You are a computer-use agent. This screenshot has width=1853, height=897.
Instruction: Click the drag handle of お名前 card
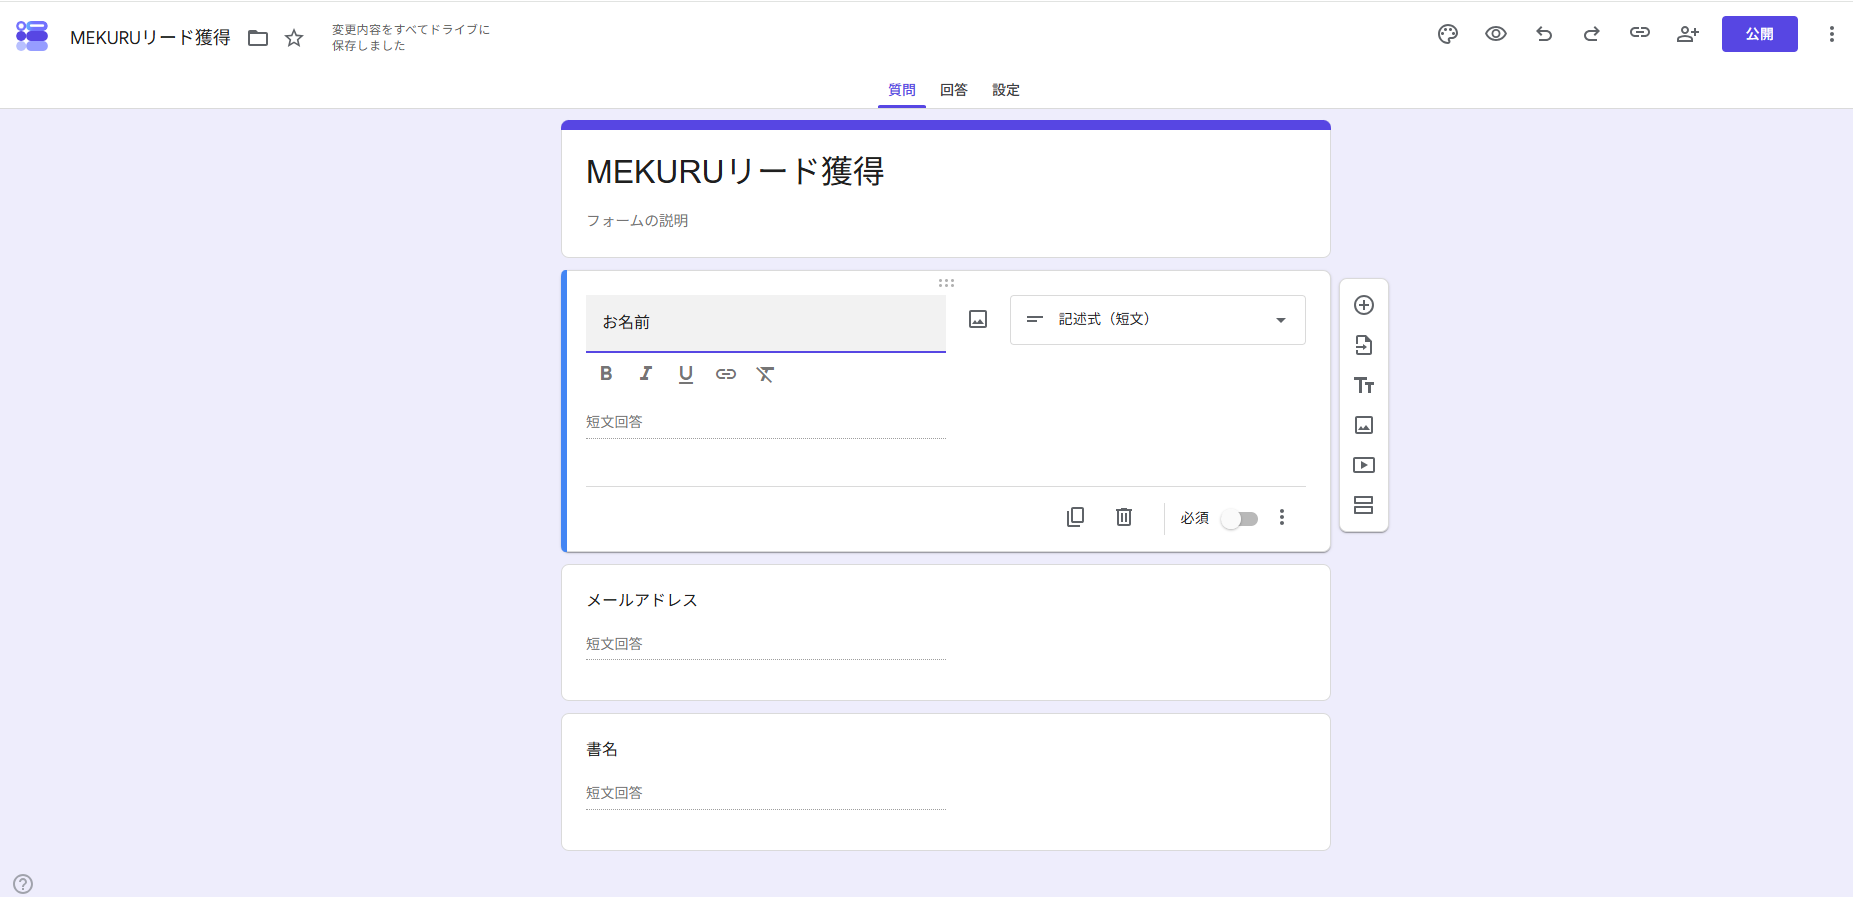pyautogui.click(x=946, y=283)
